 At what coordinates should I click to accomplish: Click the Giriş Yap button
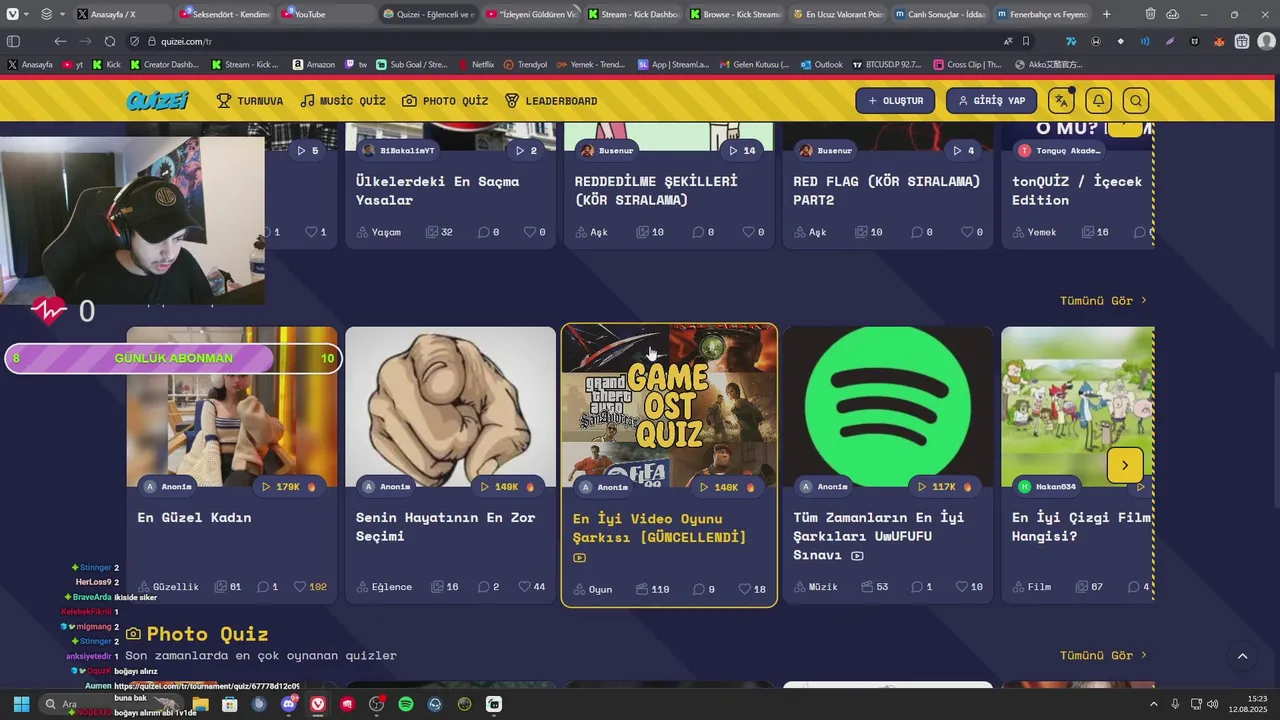tap(992, 101)
